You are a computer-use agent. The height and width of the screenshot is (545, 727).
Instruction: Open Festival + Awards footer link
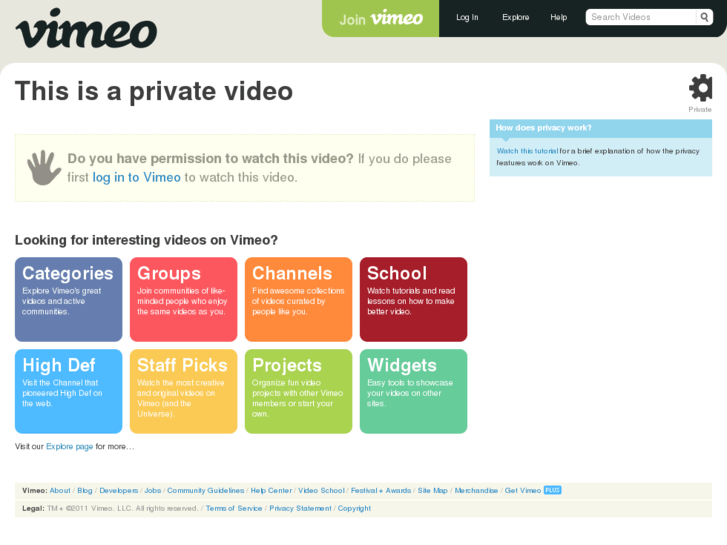pyautogui.click(x=381, y=490)
